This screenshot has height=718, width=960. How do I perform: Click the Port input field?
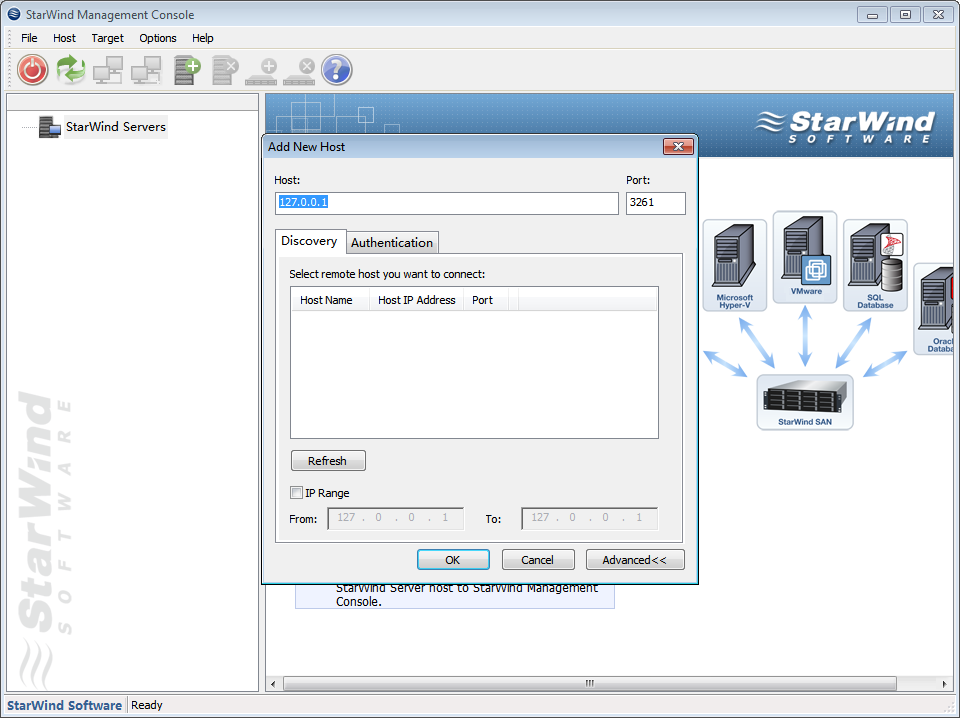pyautogui.click(x=656, y=203)
